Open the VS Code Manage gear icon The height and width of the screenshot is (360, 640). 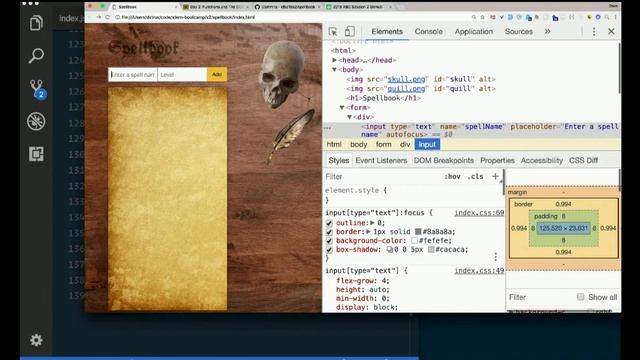36,340
